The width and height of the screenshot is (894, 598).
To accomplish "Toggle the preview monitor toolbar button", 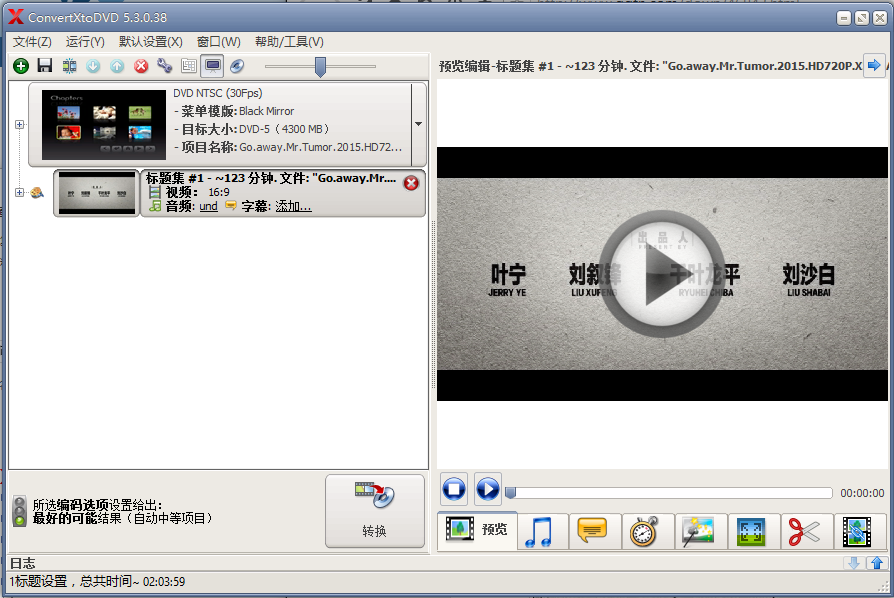I will coord(213,66).
